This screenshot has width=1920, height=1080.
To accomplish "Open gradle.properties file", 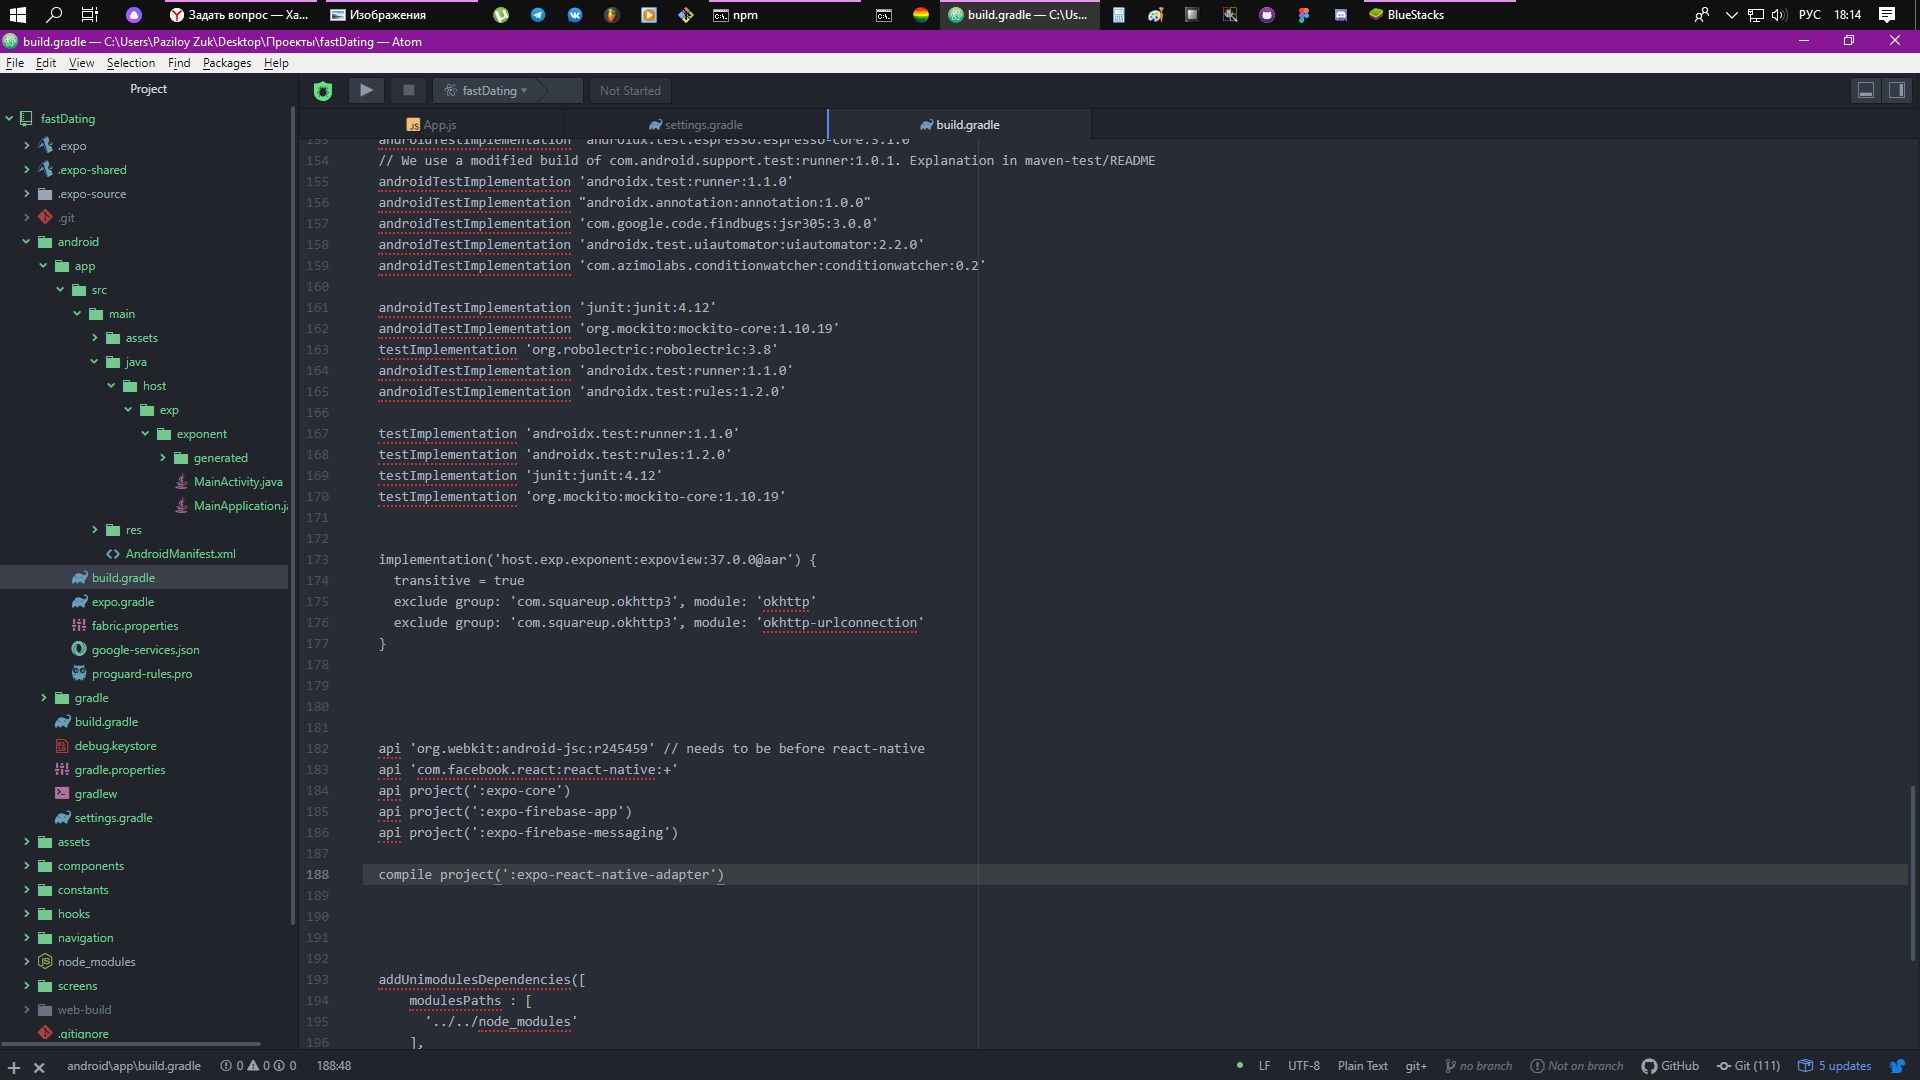I will [110, 770].
